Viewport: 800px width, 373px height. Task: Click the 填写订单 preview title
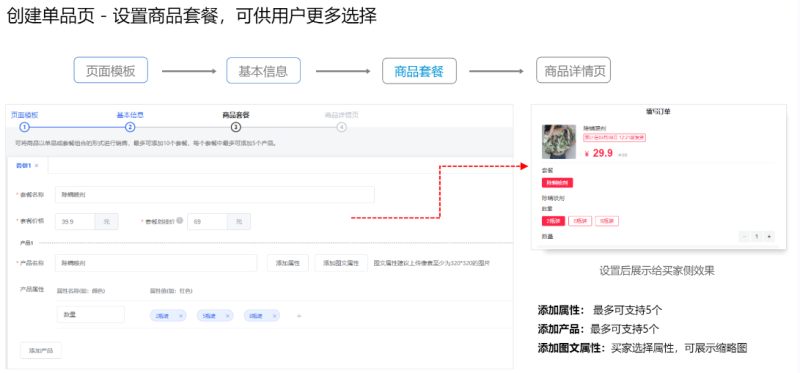[x=658, y=112]
